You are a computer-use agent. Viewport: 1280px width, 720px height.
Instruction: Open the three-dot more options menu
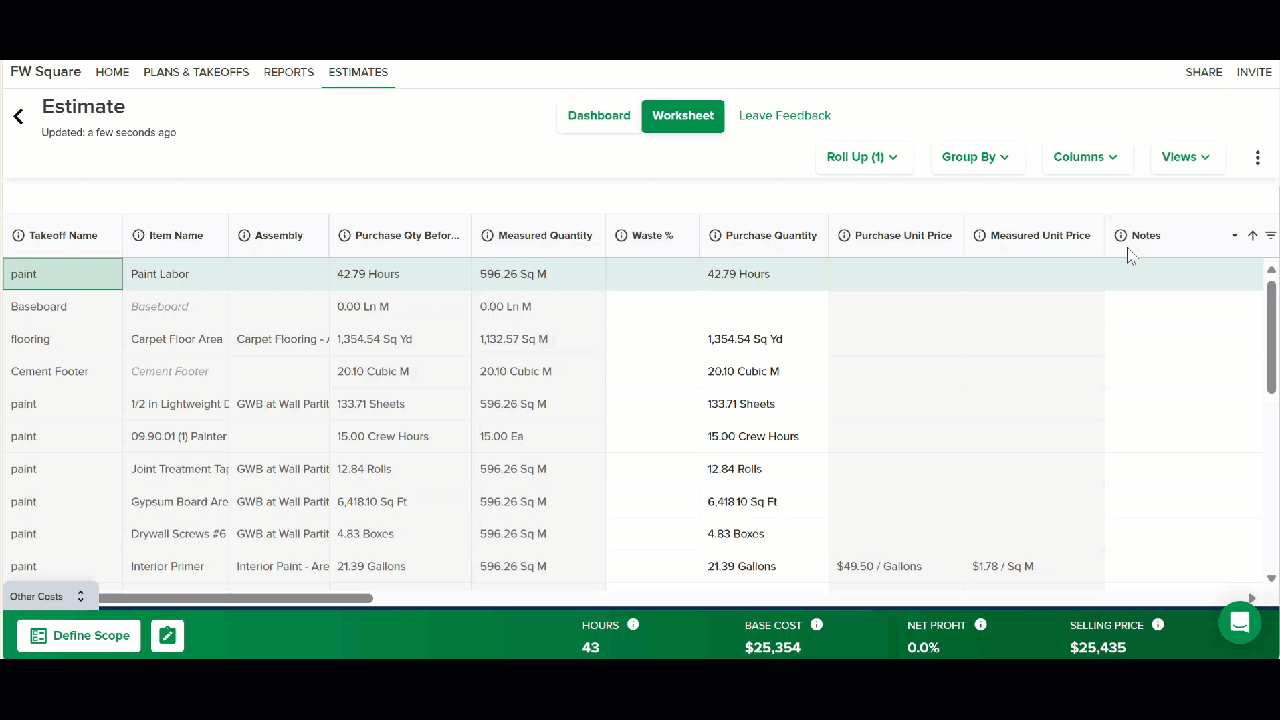point(1257,158)
